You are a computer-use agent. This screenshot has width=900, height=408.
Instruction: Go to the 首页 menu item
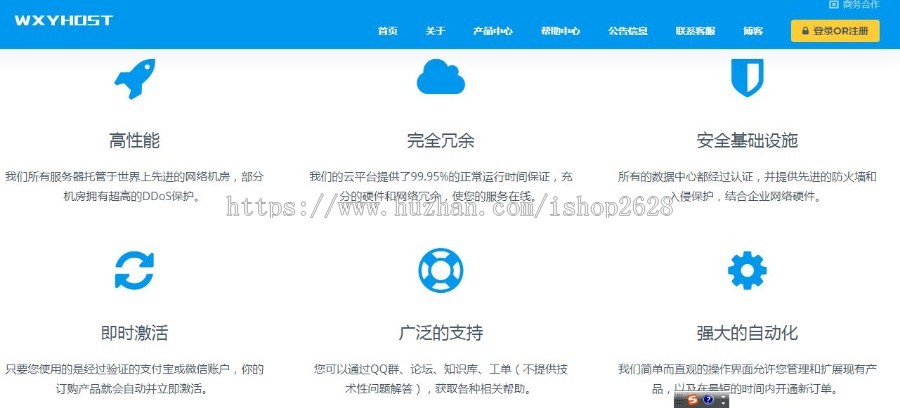[387, 31]
